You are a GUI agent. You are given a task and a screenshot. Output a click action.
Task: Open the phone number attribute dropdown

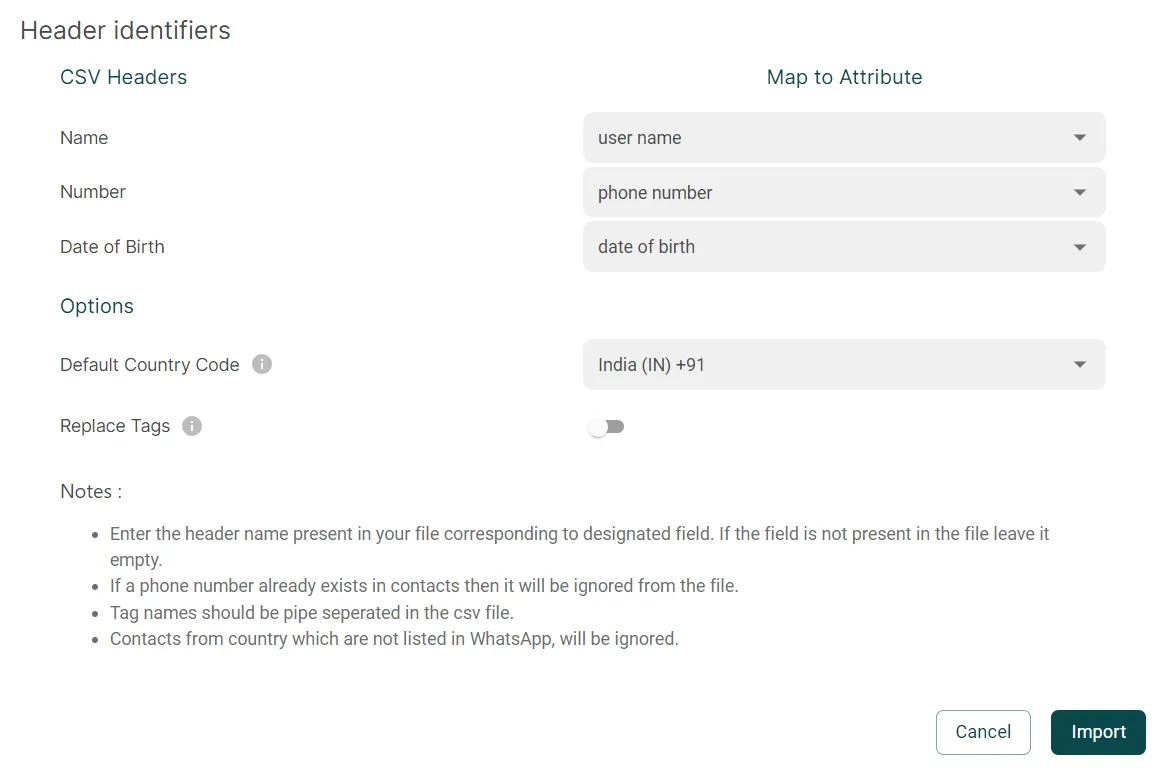(844, 192)
